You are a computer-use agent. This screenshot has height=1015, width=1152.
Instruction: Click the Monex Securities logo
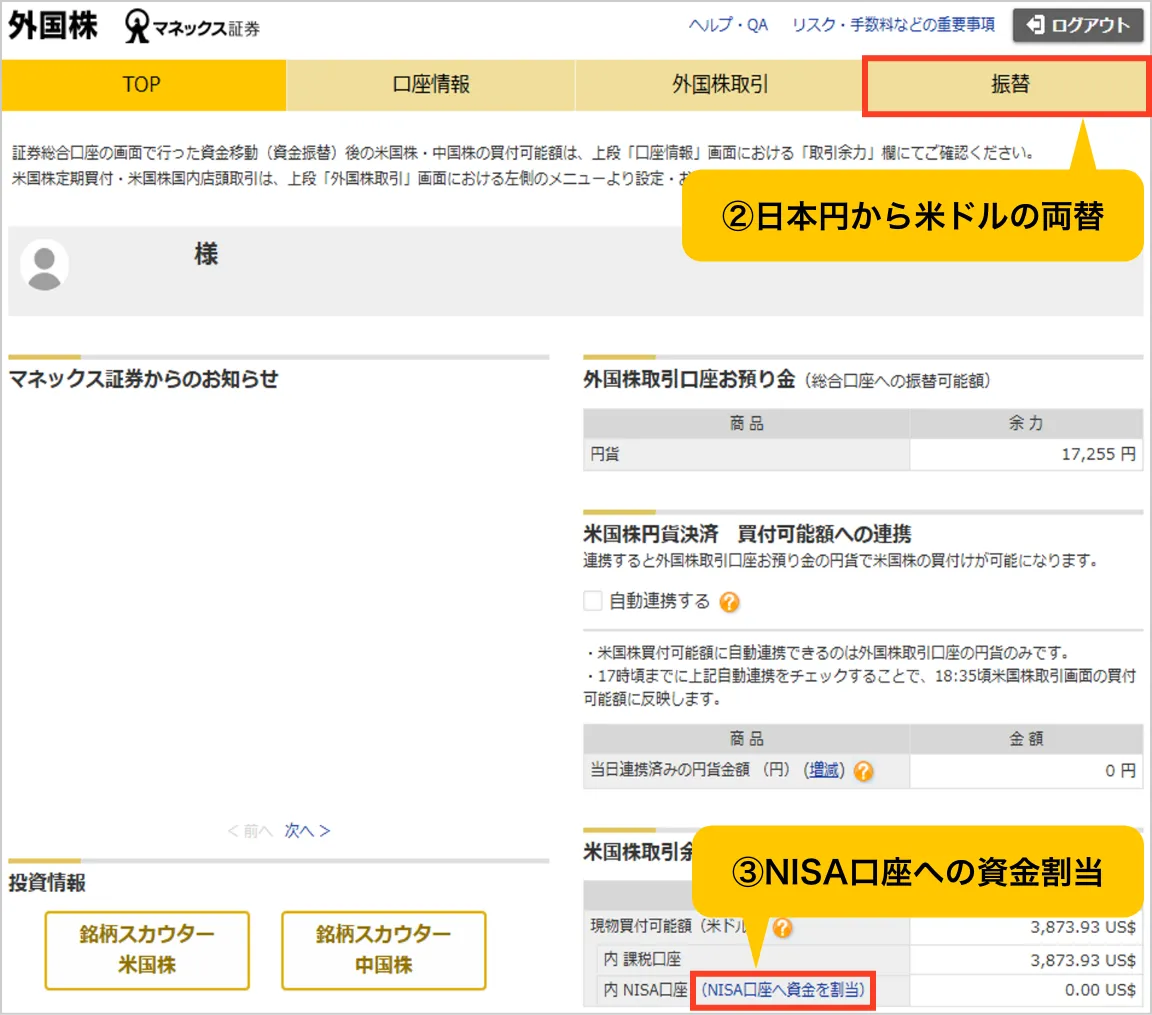[x=192, y=27]
